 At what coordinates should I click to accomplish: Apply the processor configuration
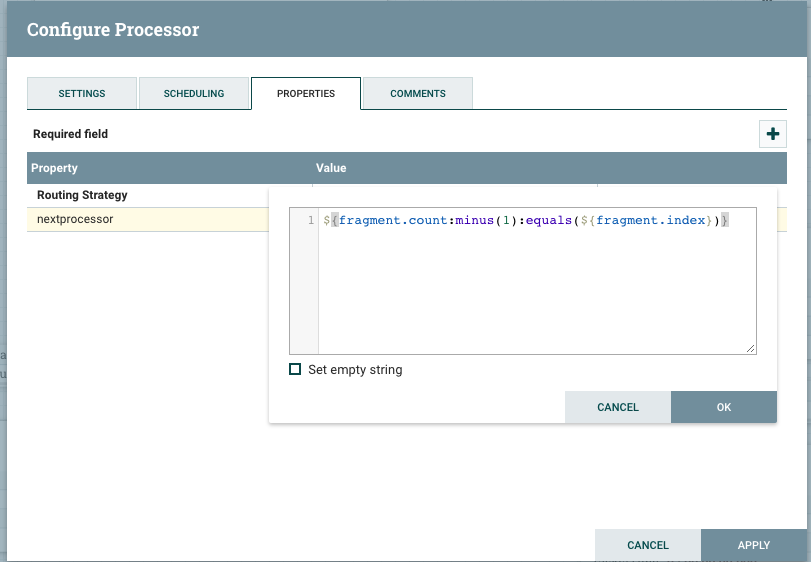(x=754, y=545)
